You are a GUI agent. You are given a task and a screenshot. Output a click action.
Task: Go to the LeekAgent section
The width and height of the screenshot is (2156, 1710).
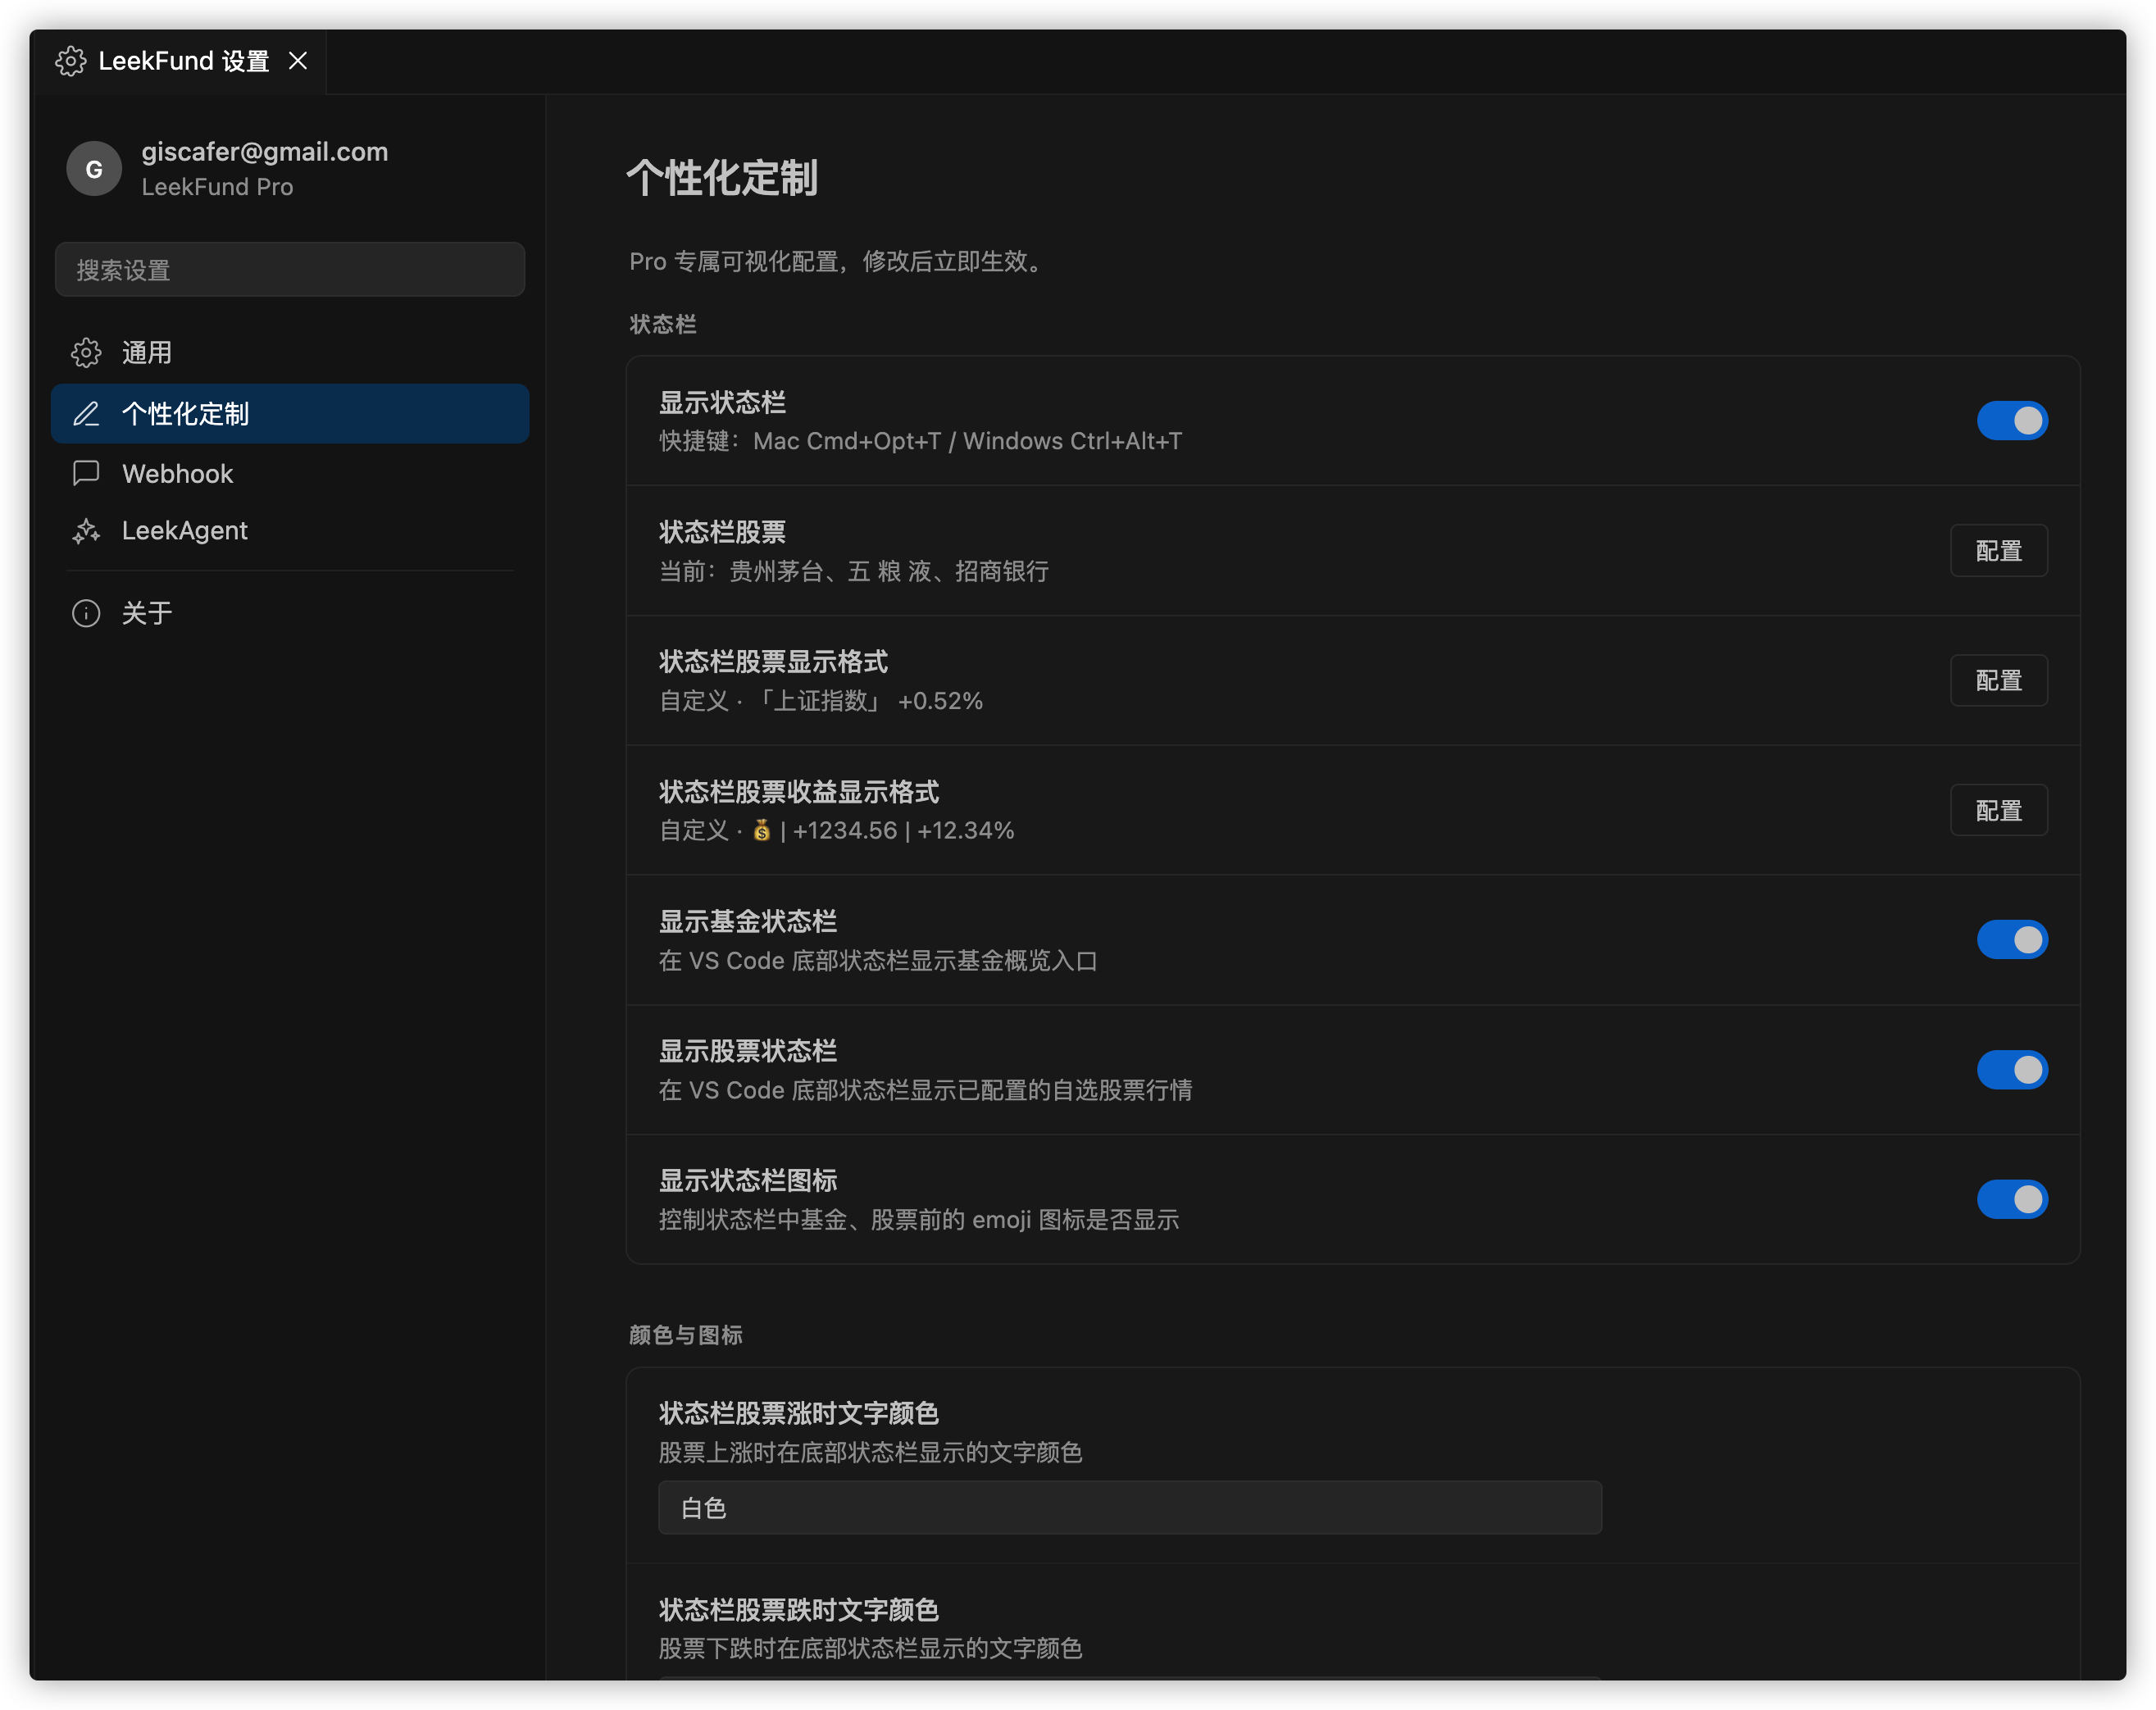[x=290, y=530]
